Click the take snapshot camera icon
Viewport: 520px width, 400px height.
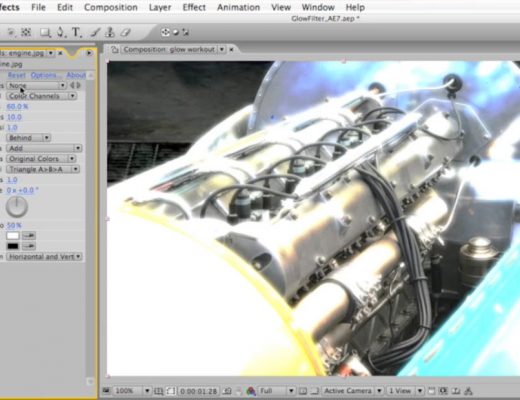pos(227,391)
